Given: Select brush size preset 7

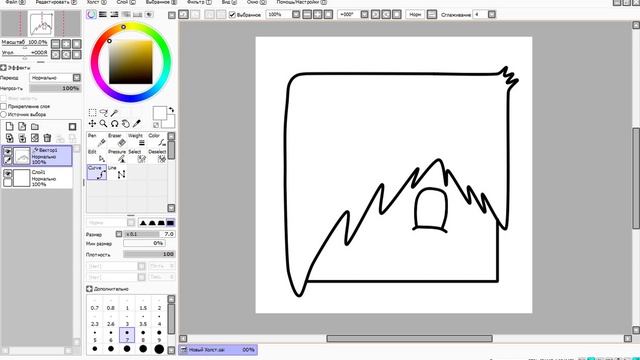Looking at the screenshot, I should [127, 336].
